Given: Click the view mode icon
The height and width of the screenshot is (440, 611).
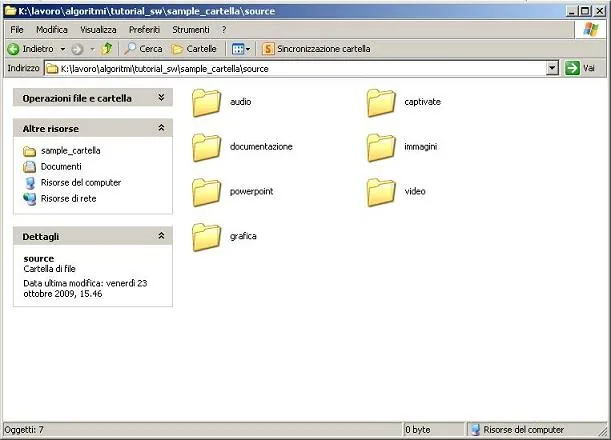Looking at the screenshot, I should pyautogui.click(x=237, y=49).
